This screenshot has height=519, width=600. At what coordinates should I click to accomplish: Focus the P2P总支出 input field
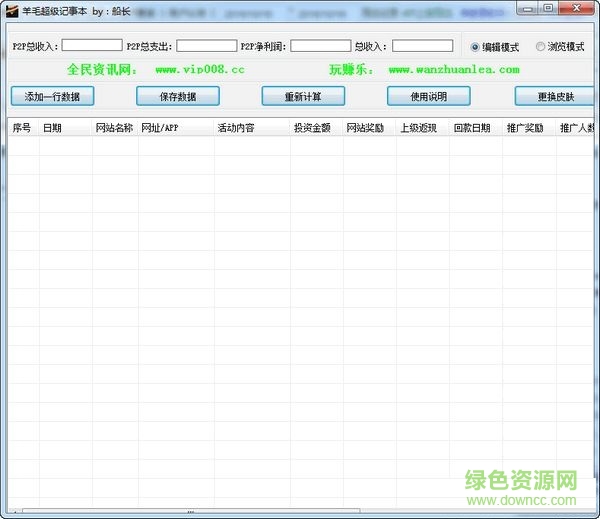click(x=207, y=46)
